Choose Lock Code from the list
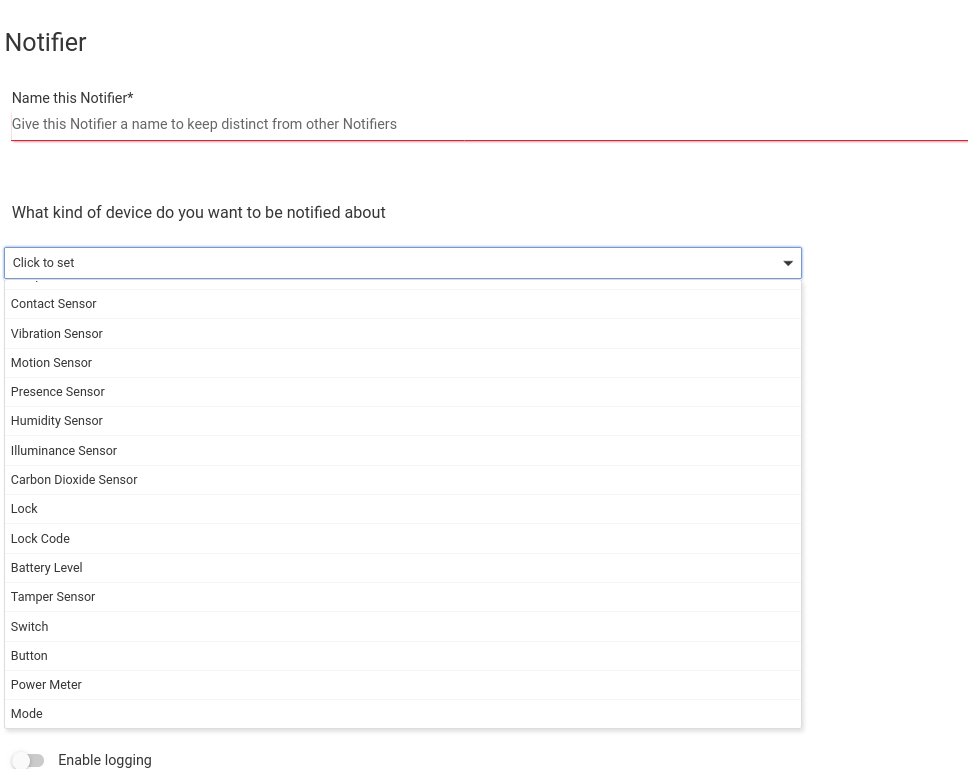The height and width of the screenshot is (769, 968). click(41, 539)
